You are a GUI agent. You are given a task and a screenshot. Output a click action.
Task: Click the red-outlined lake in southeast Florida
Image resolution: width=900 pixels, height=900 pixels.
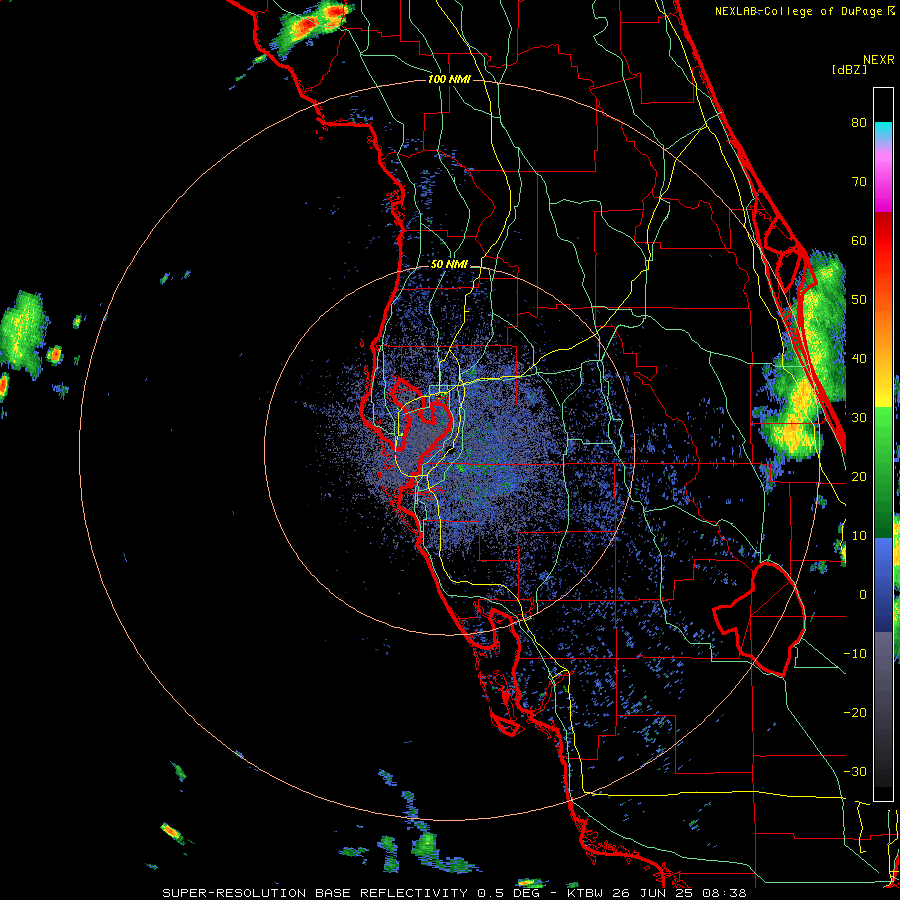tap(759, 619)
